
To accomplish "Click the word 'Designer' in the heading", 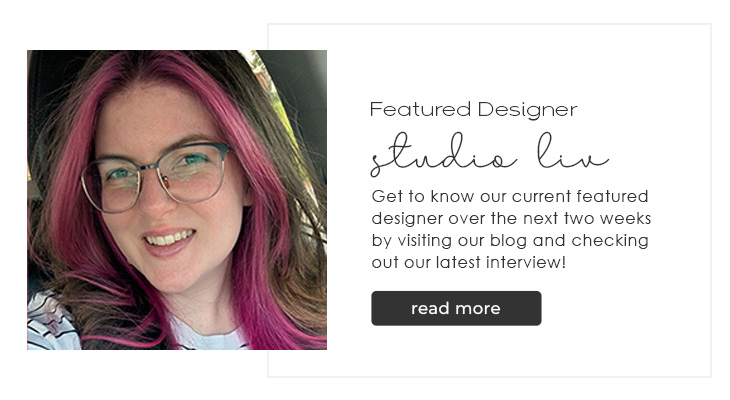I will coord(527,110).
